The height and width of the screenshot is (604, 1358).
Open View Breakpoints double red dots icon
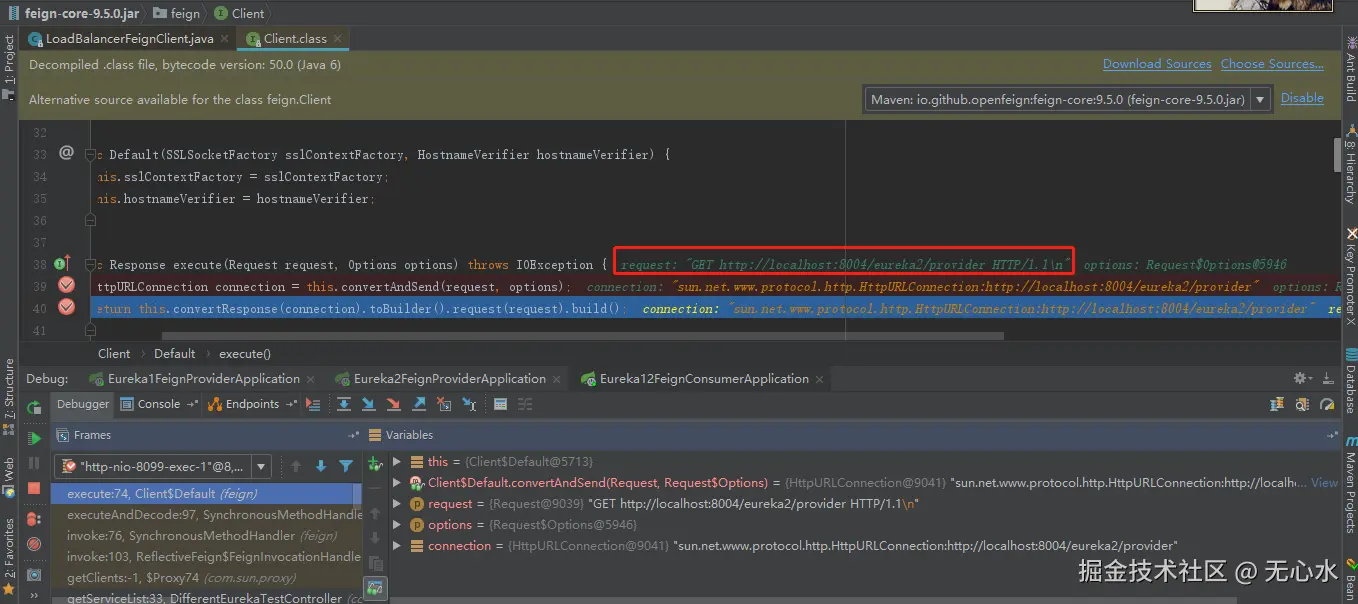[x=34, y=519]
